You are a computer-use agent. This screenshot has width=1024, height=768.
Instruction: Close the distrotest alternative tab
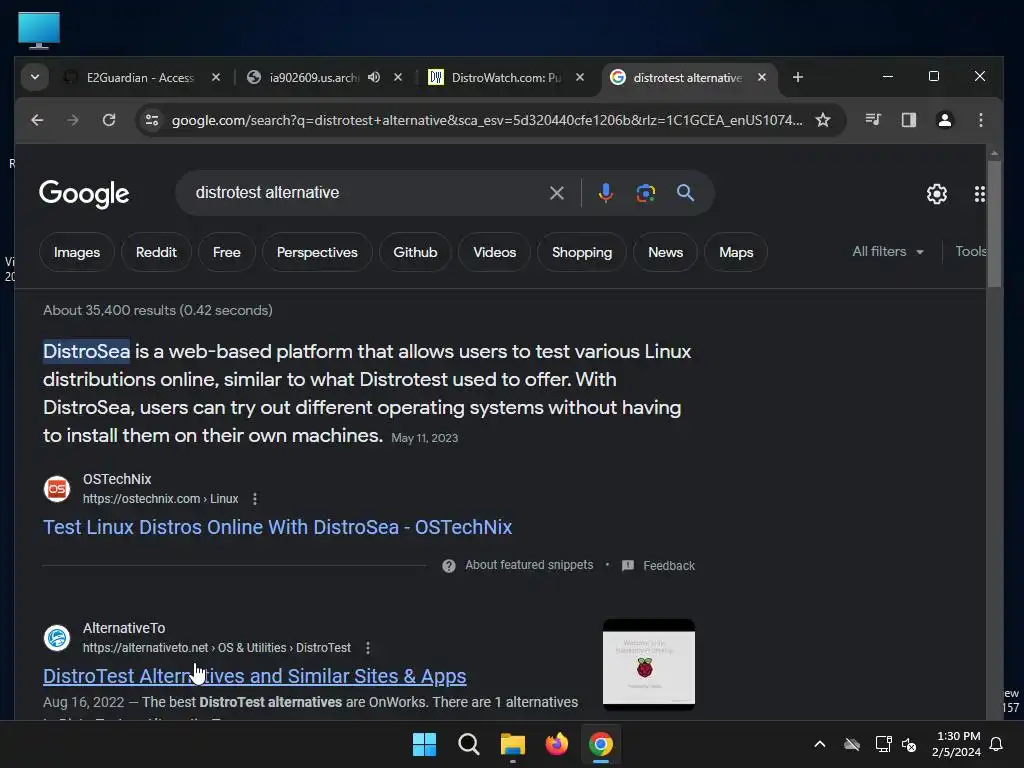761,78
